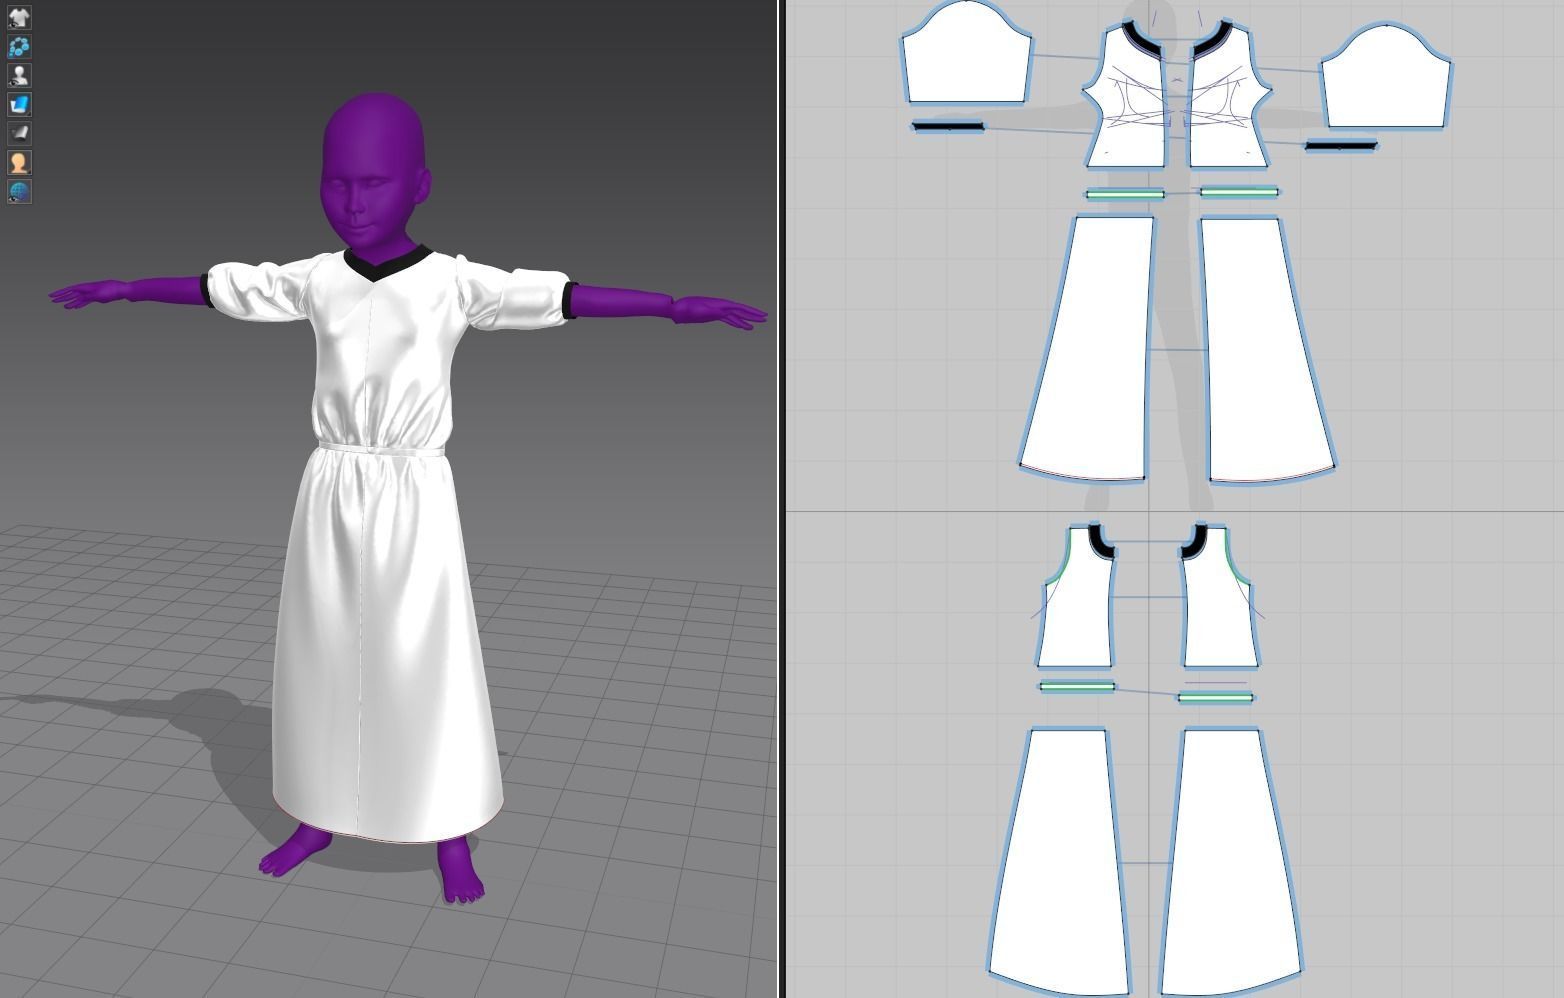This screenshot has width=1564, height=998.
Task: Open the garment surface render style icon
Action: [19, 104]
